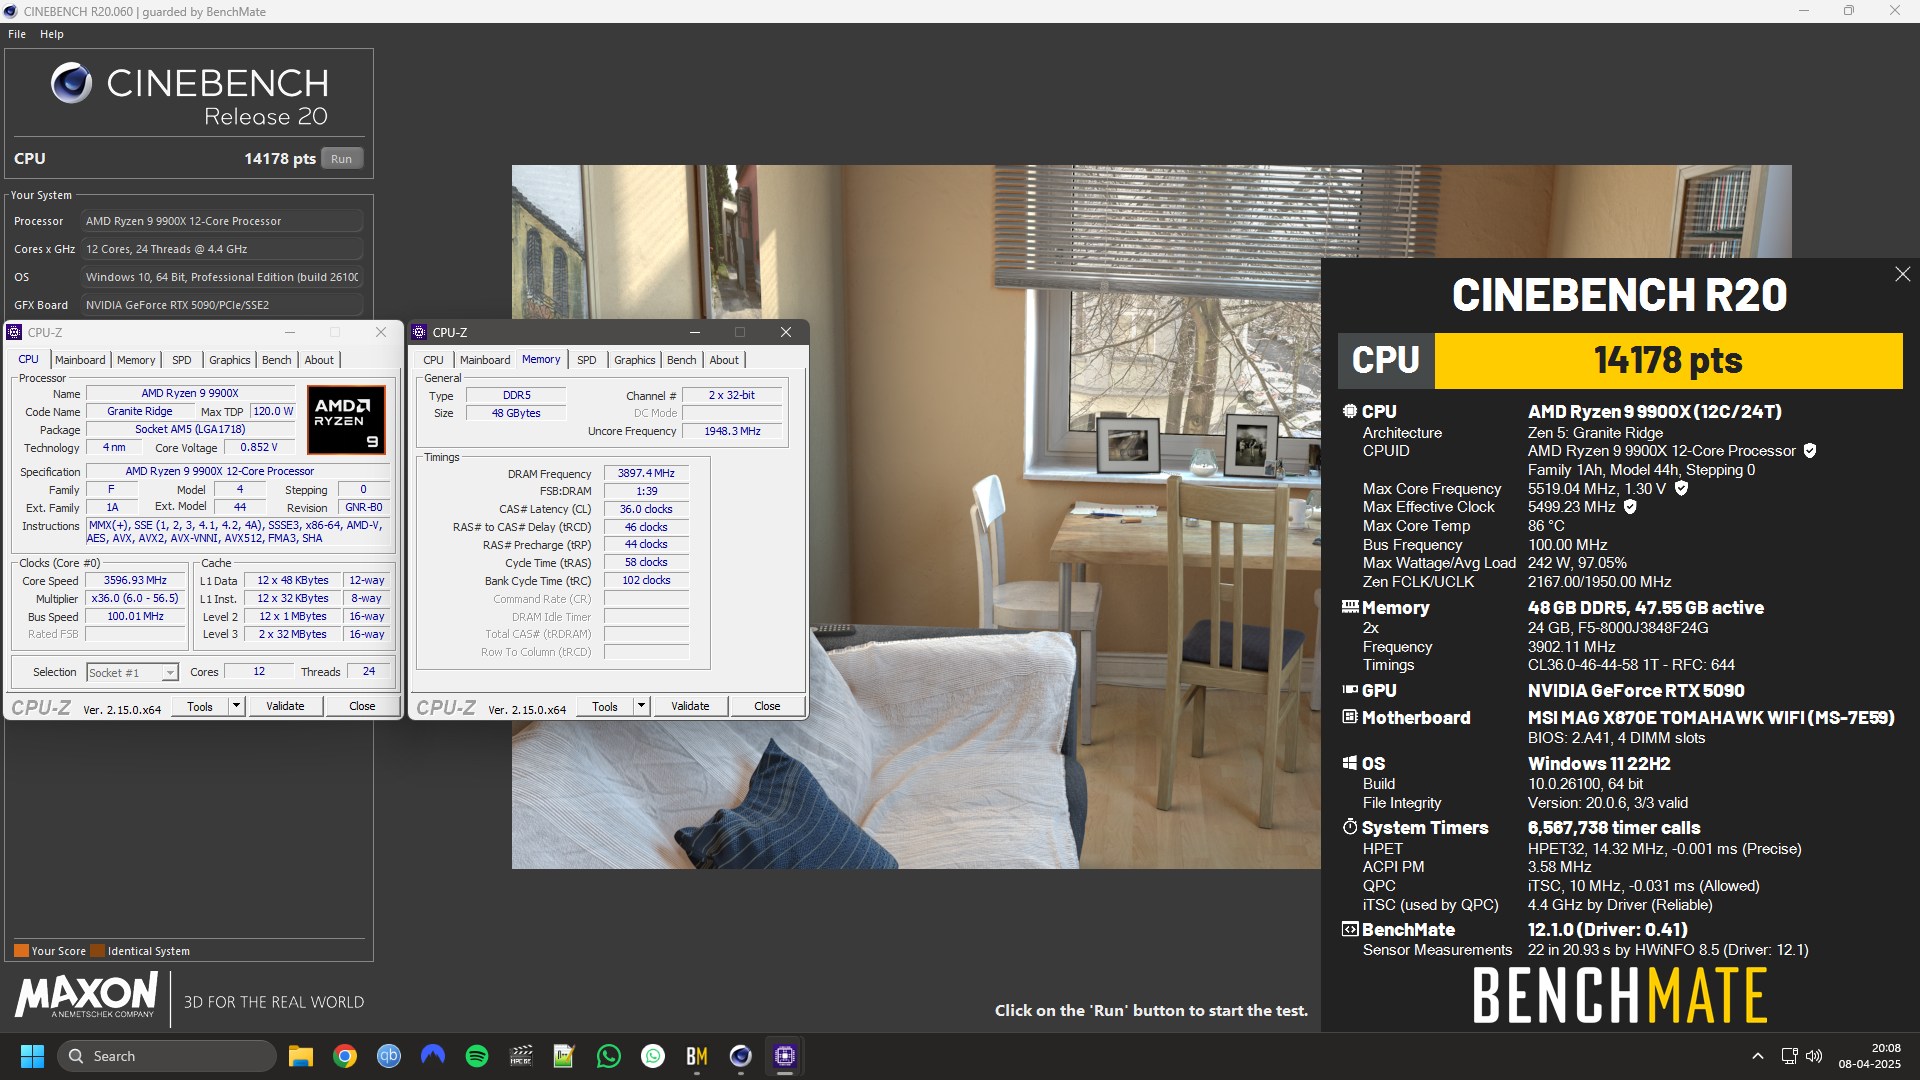
Task: Click Tools button in left CPU-Z window
Action: (x=200, y=706)
